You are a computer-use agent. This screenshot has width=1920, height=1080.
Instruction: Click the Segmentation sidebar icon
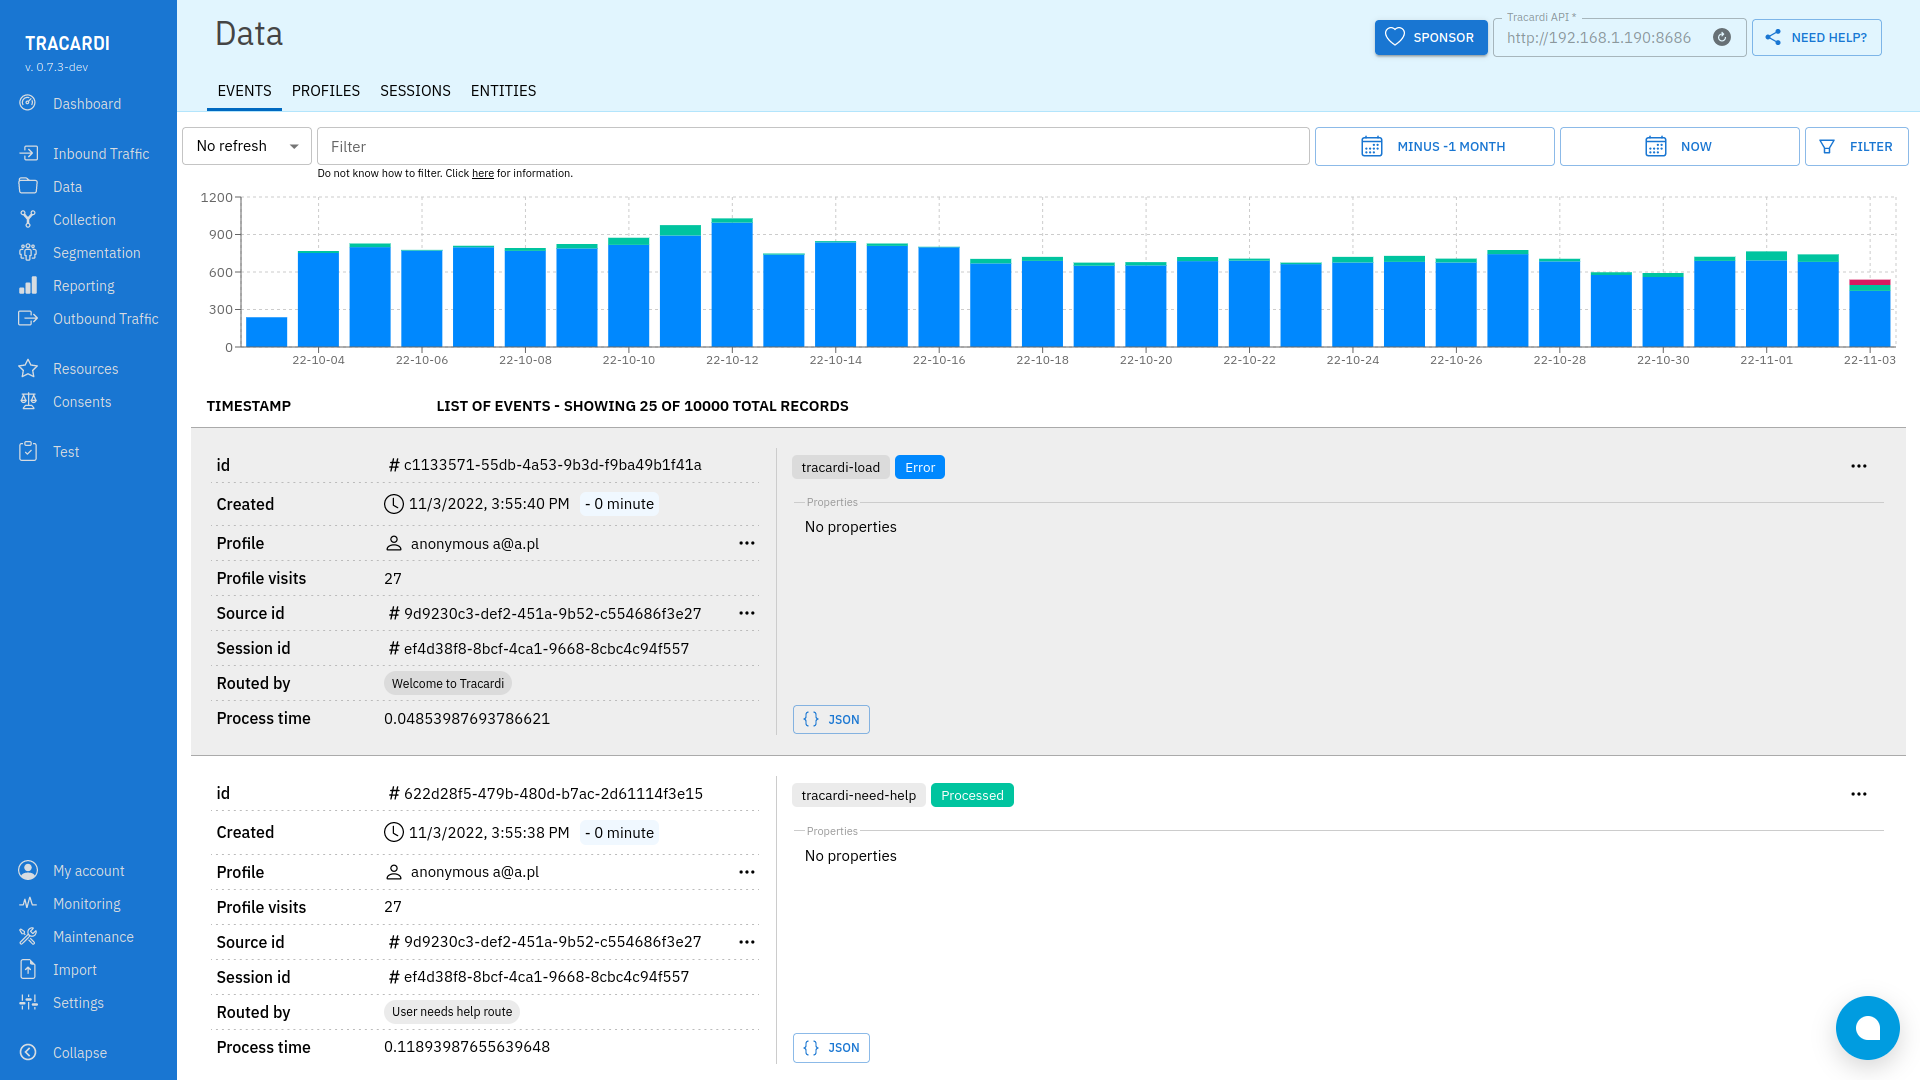coord(28,252)
